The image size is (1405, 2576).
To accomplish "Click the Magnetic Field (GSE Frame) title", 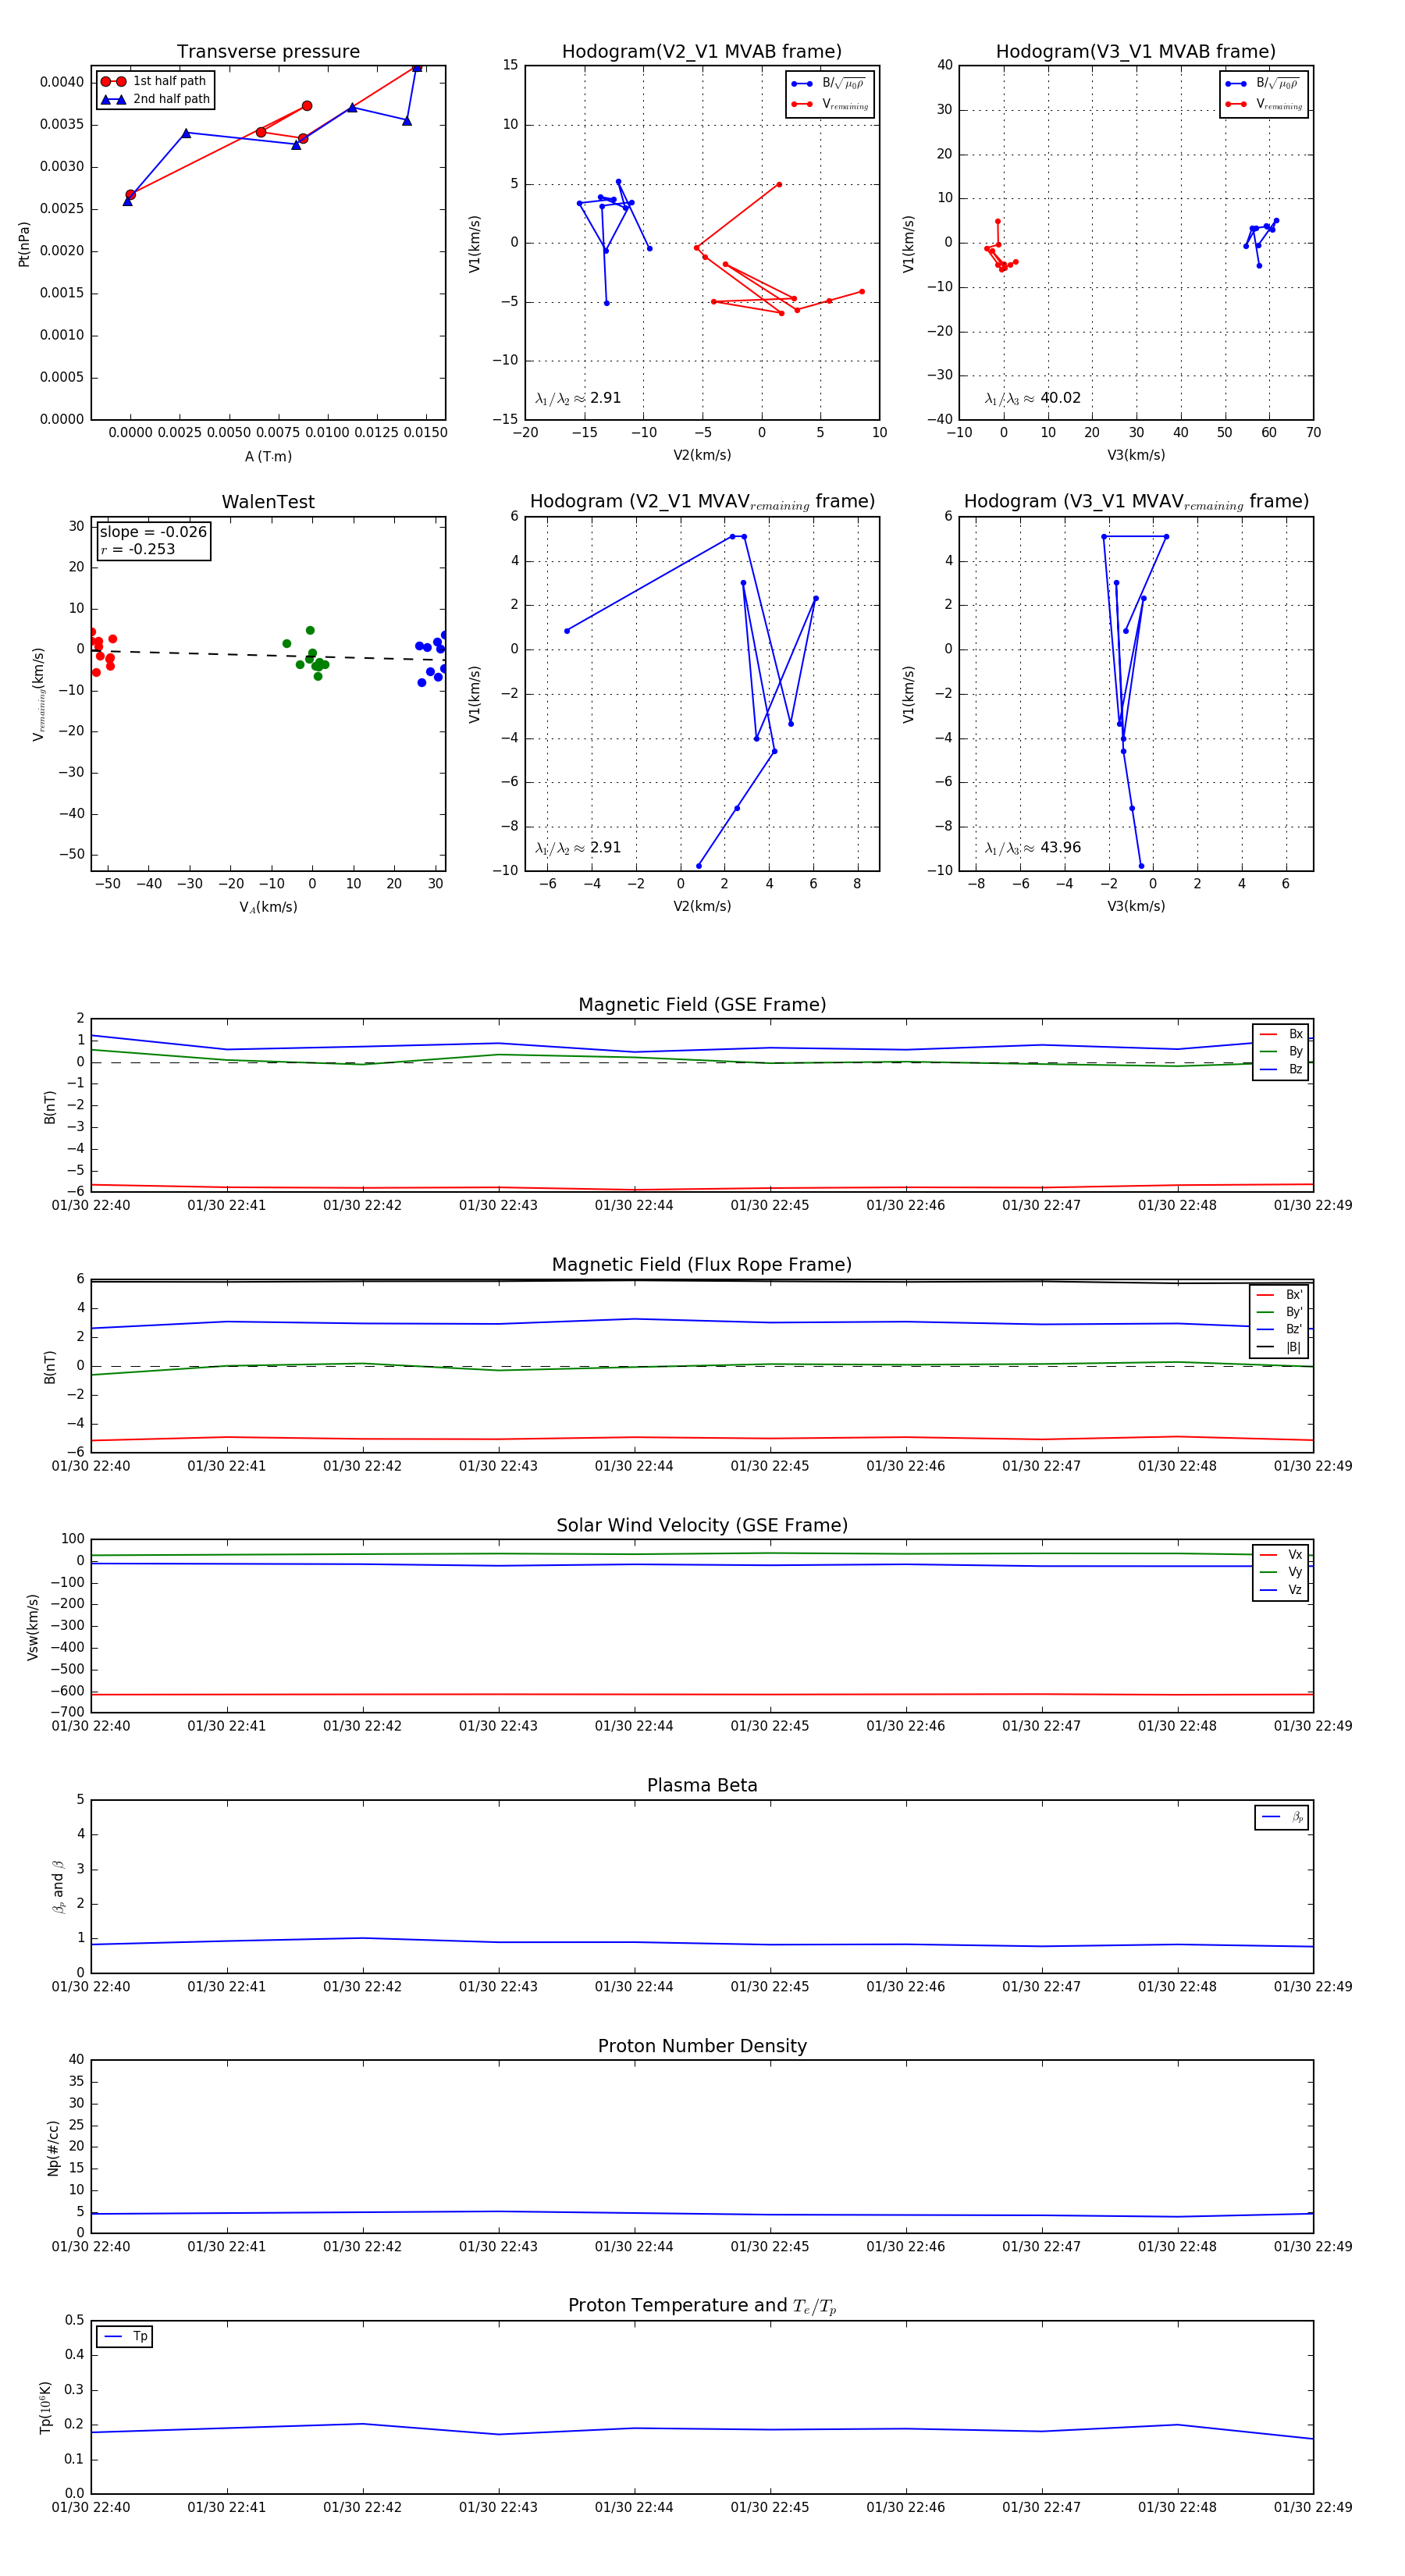I will (x=702, y=1005).
